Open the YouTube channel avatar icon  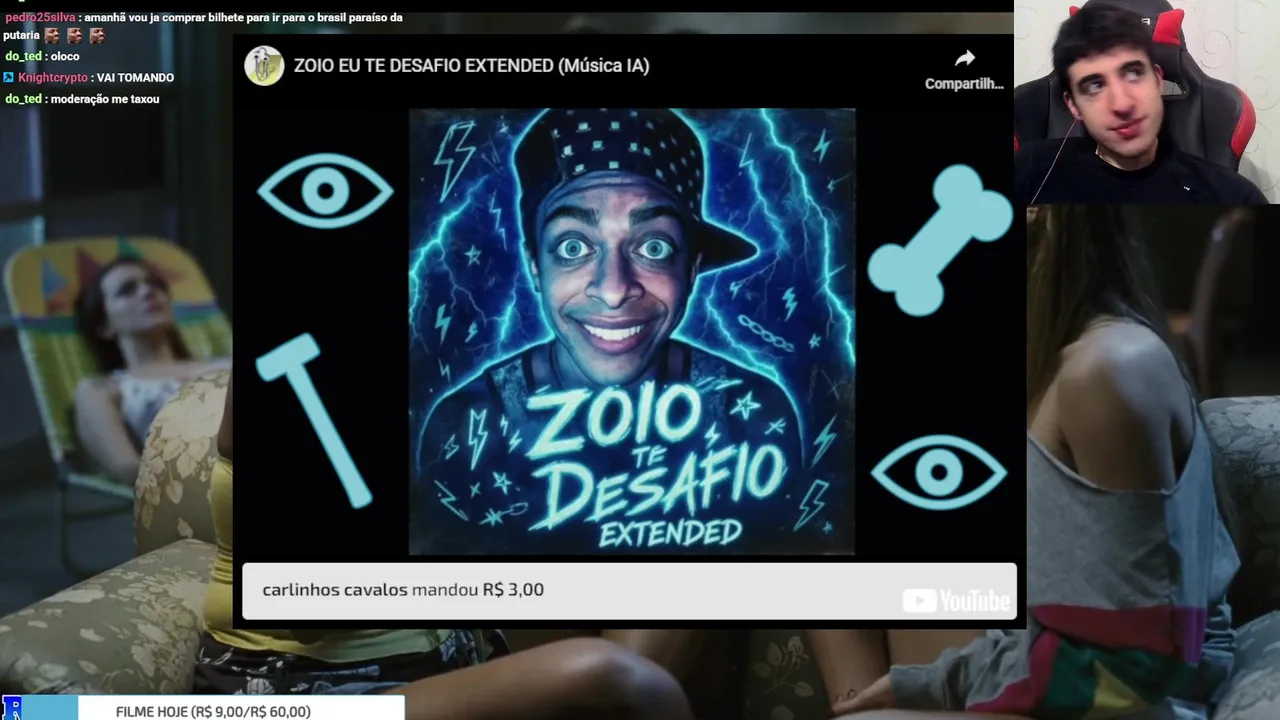264,66
